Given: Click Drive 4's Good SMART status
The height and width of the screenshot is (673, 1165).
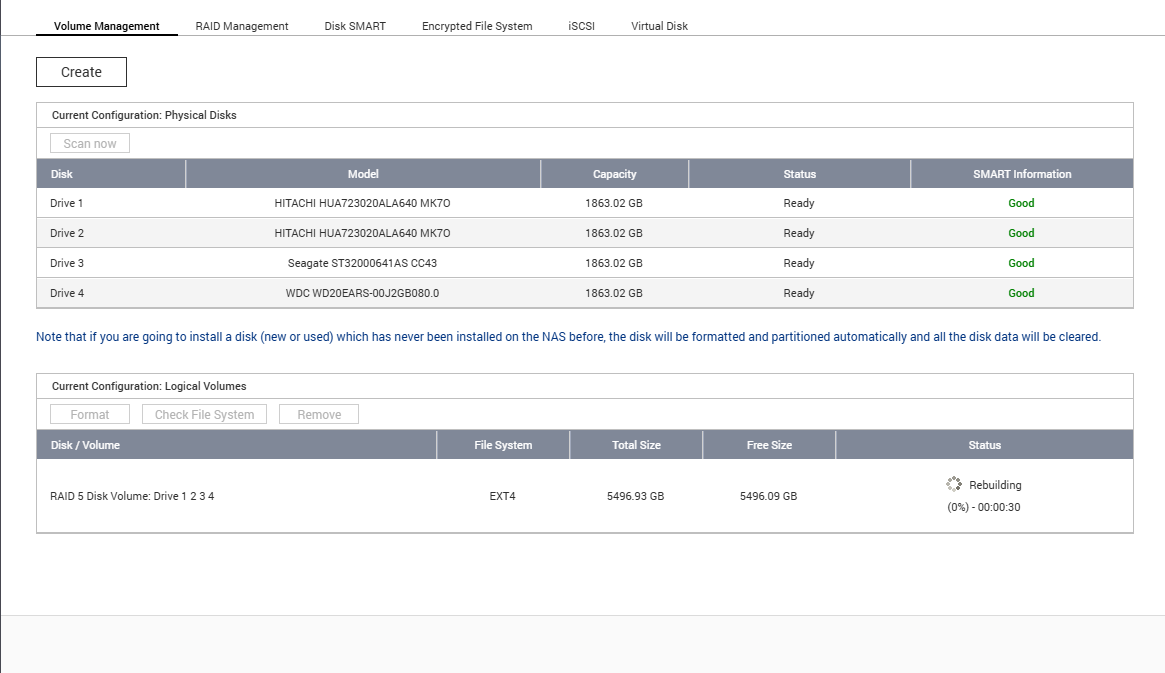Looking at the screenshot, I should click(x=1021, y=293).
